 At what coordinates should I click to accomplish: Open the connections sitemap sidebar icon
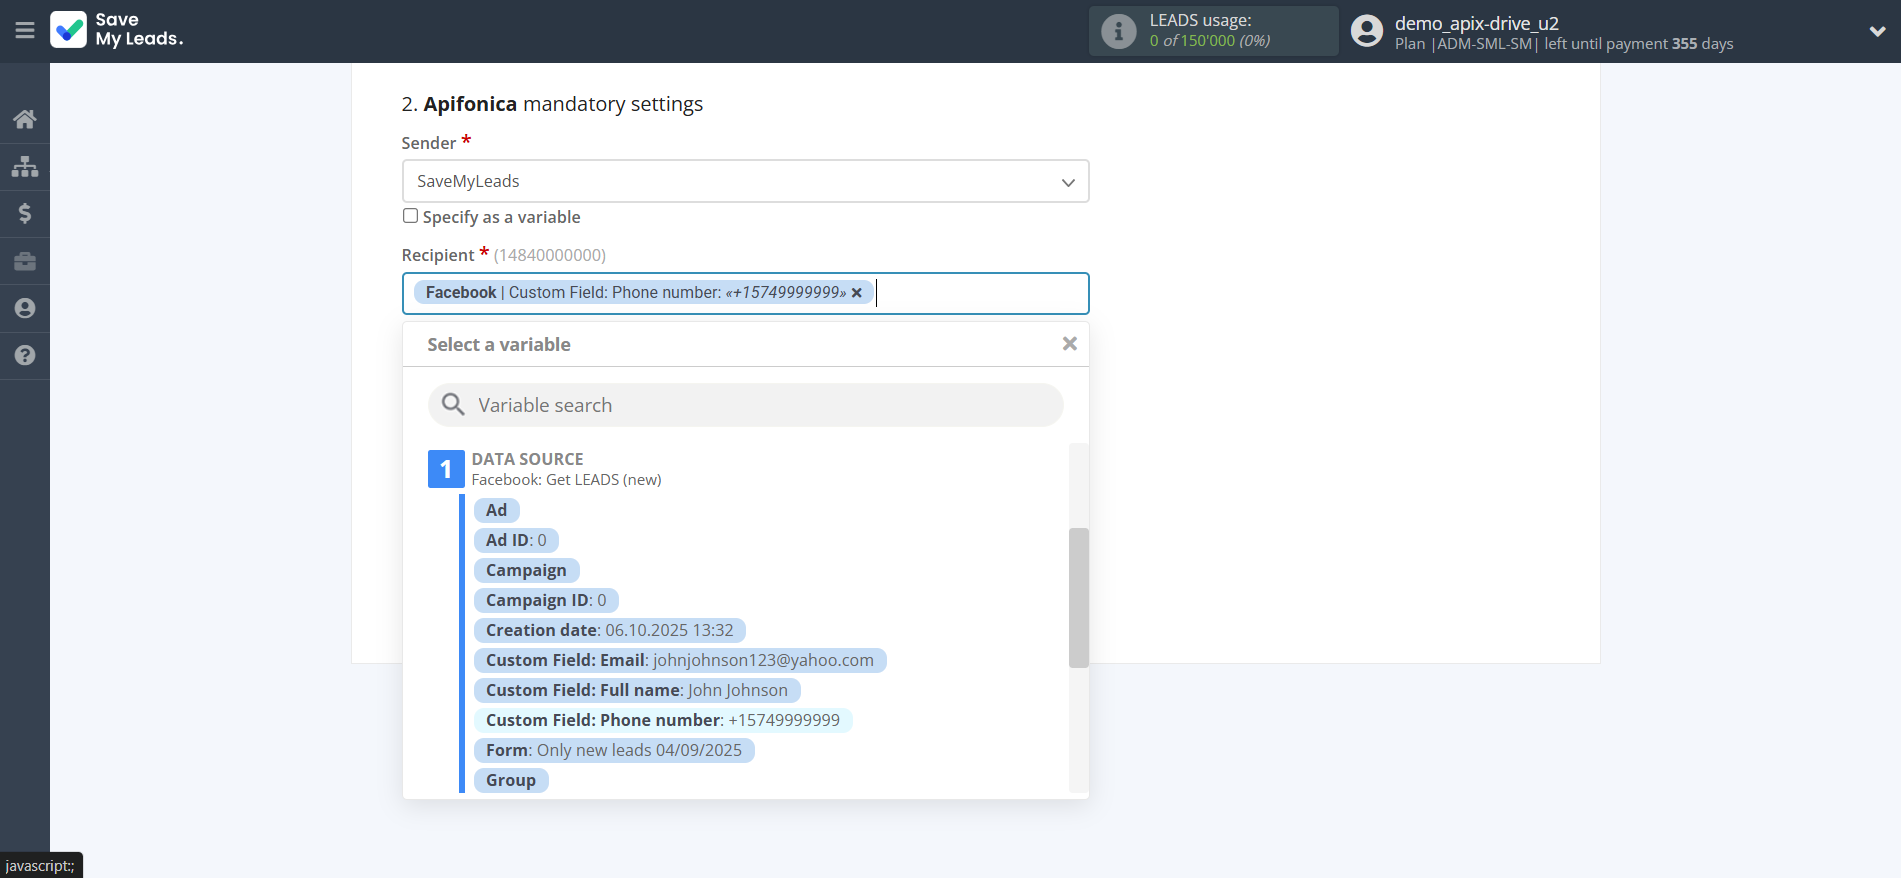tap(25, 166)
